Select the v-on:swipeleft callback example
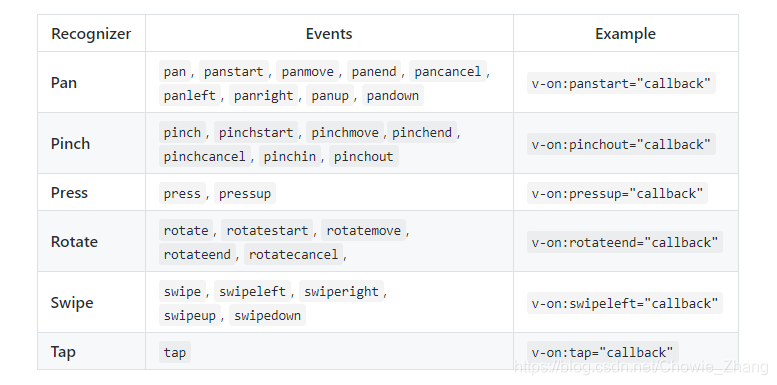Image resolution: width=777 pixels, height=385 pixels. pyautogui.click(x=624, y=303)
